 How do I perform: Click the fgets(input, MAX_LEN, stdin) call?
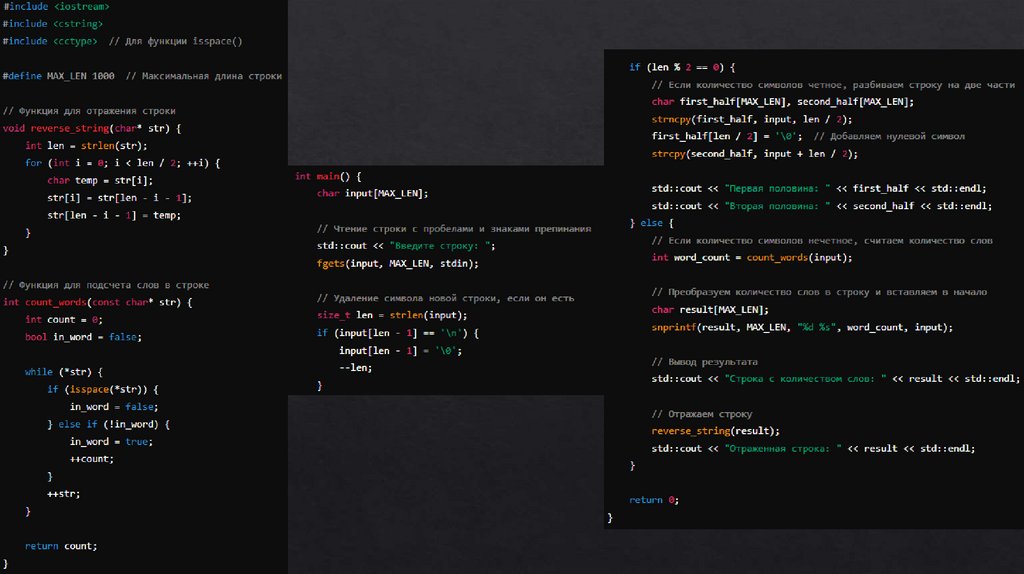(x=397, y=263)
